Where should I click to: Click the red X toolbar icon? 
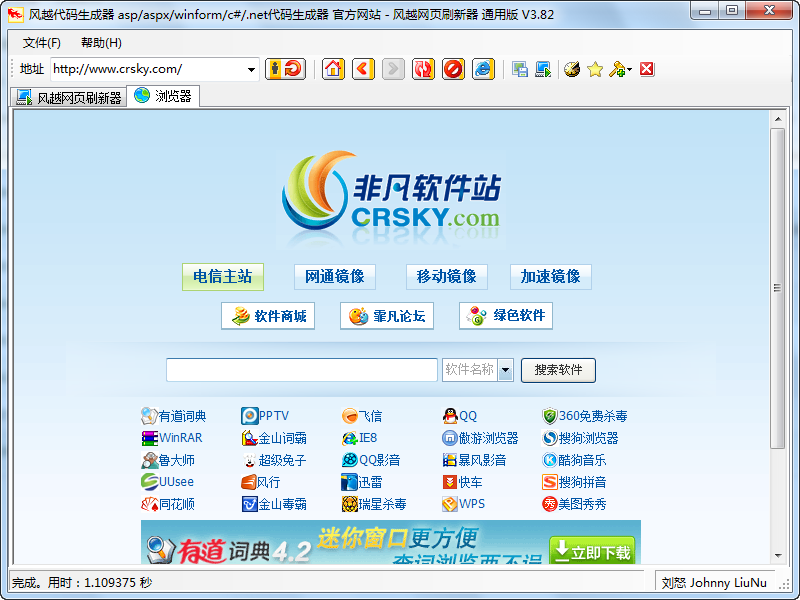[646, 69]
